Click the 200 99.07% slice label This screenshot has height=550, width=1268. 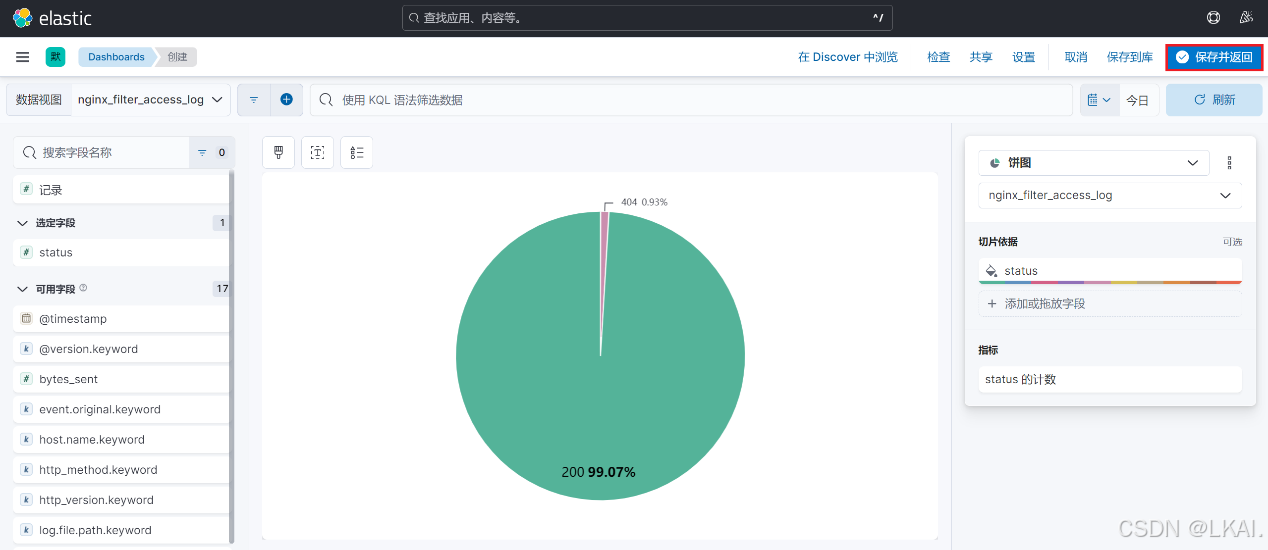[x=598, y=472]
